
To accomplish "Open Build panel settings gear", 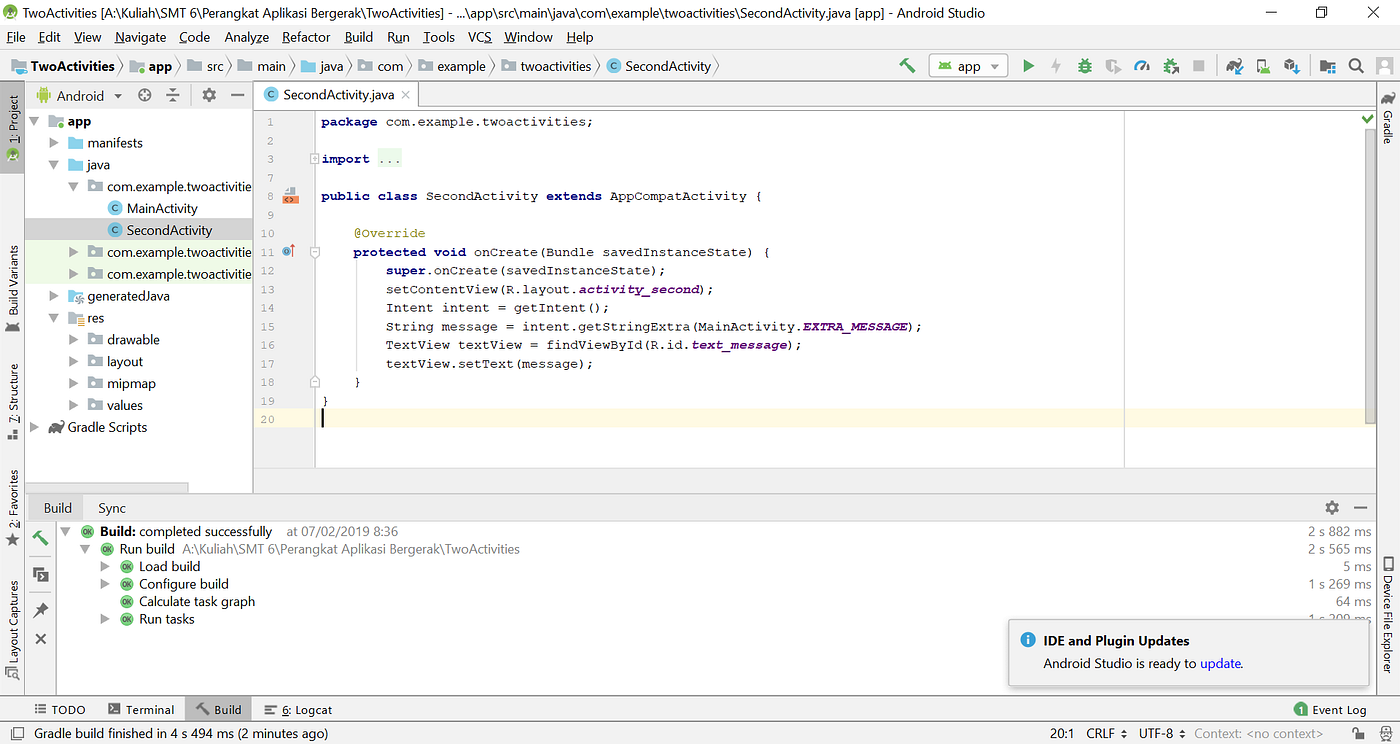I will pos(1332,508).
